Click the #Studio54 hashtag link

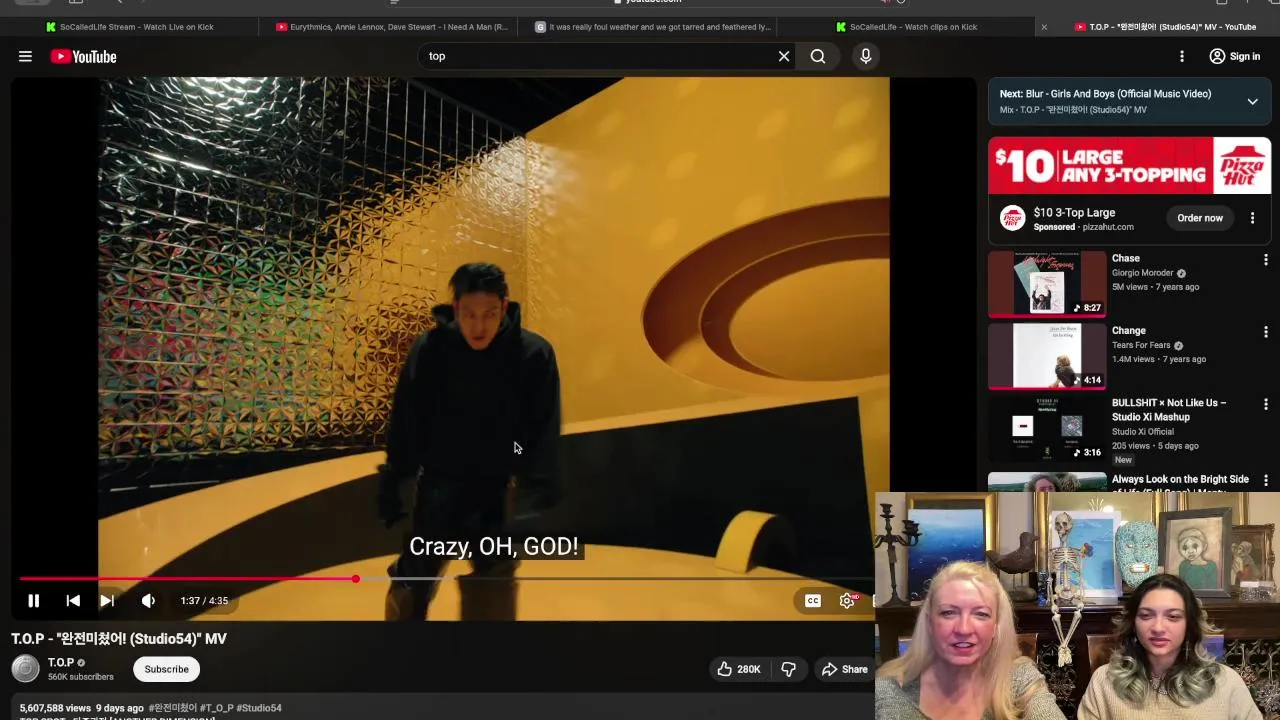click(259, 708)
